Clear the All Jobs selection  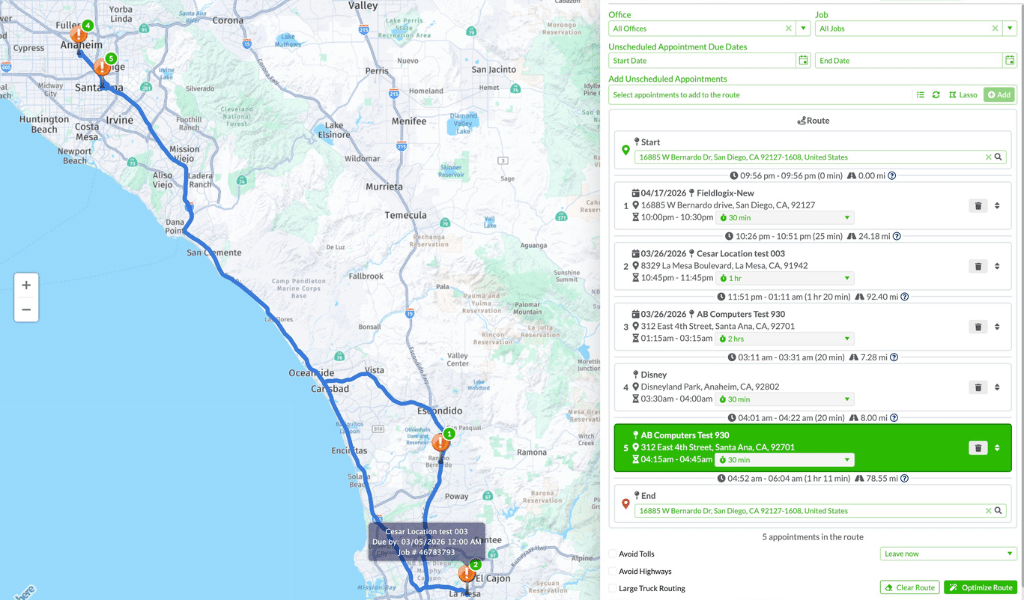[995, 29]
